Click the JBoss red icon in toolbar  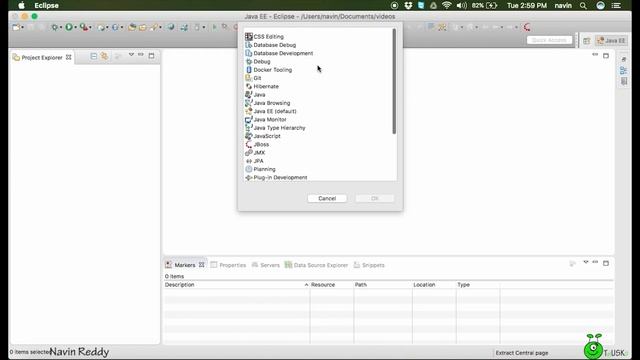click(527, 27)
